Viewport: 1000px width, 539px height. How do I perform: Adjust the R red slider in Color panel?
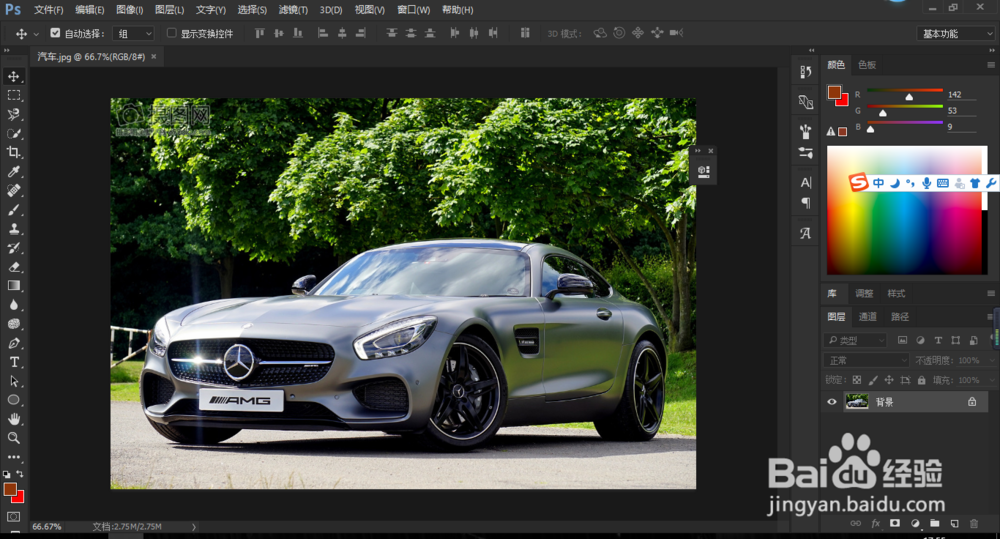(x=909, y=98)
